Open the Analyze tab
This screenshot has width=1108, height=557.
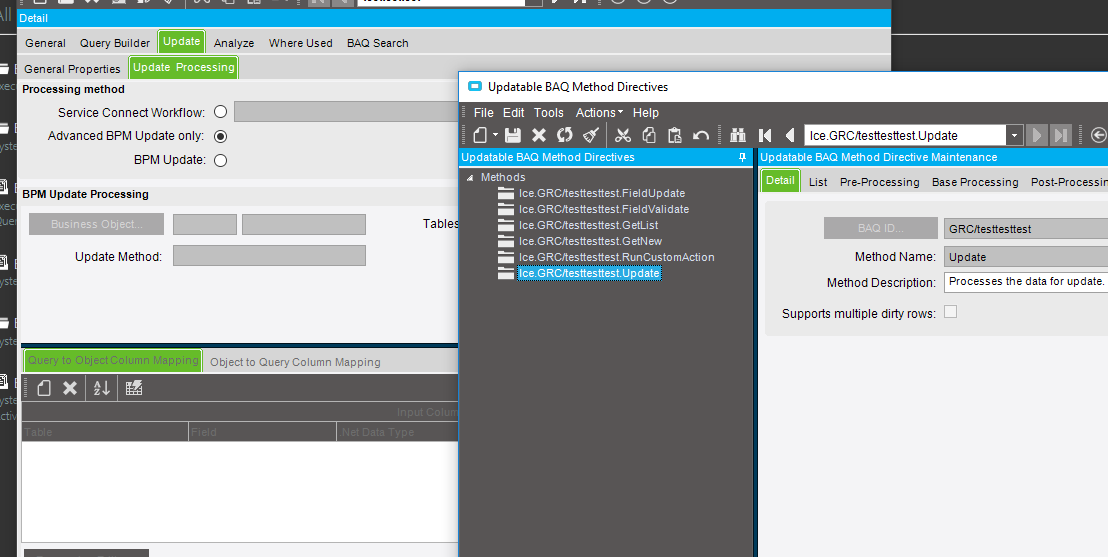point(234,43)
